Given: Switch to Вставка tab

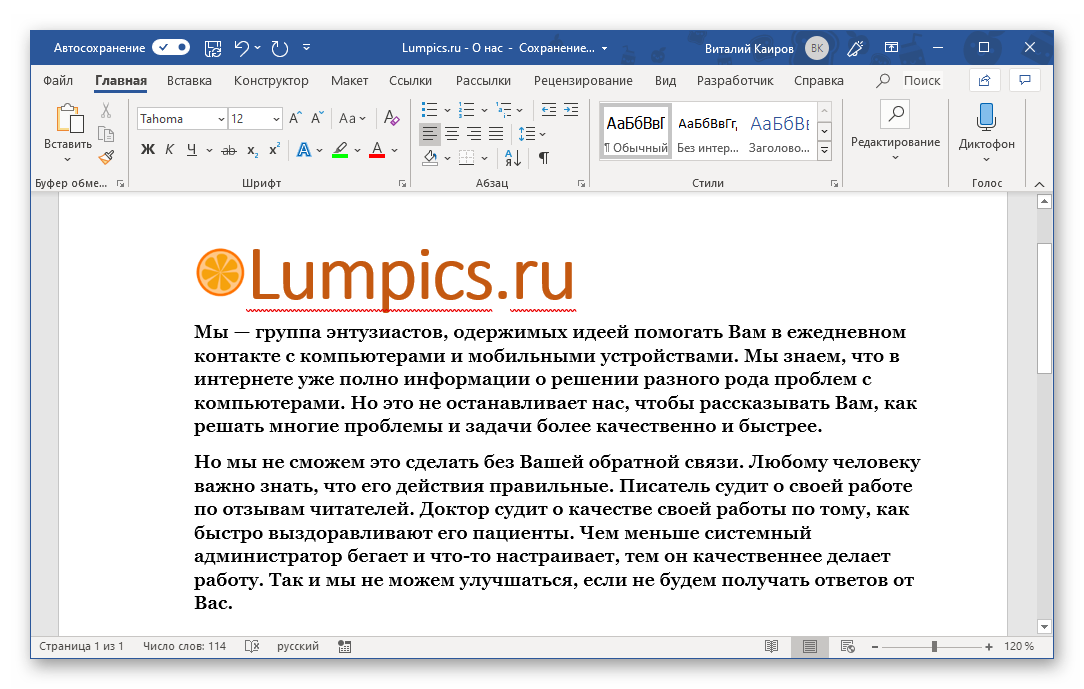Looking at the screenshot, I should (x=189, y=81).
